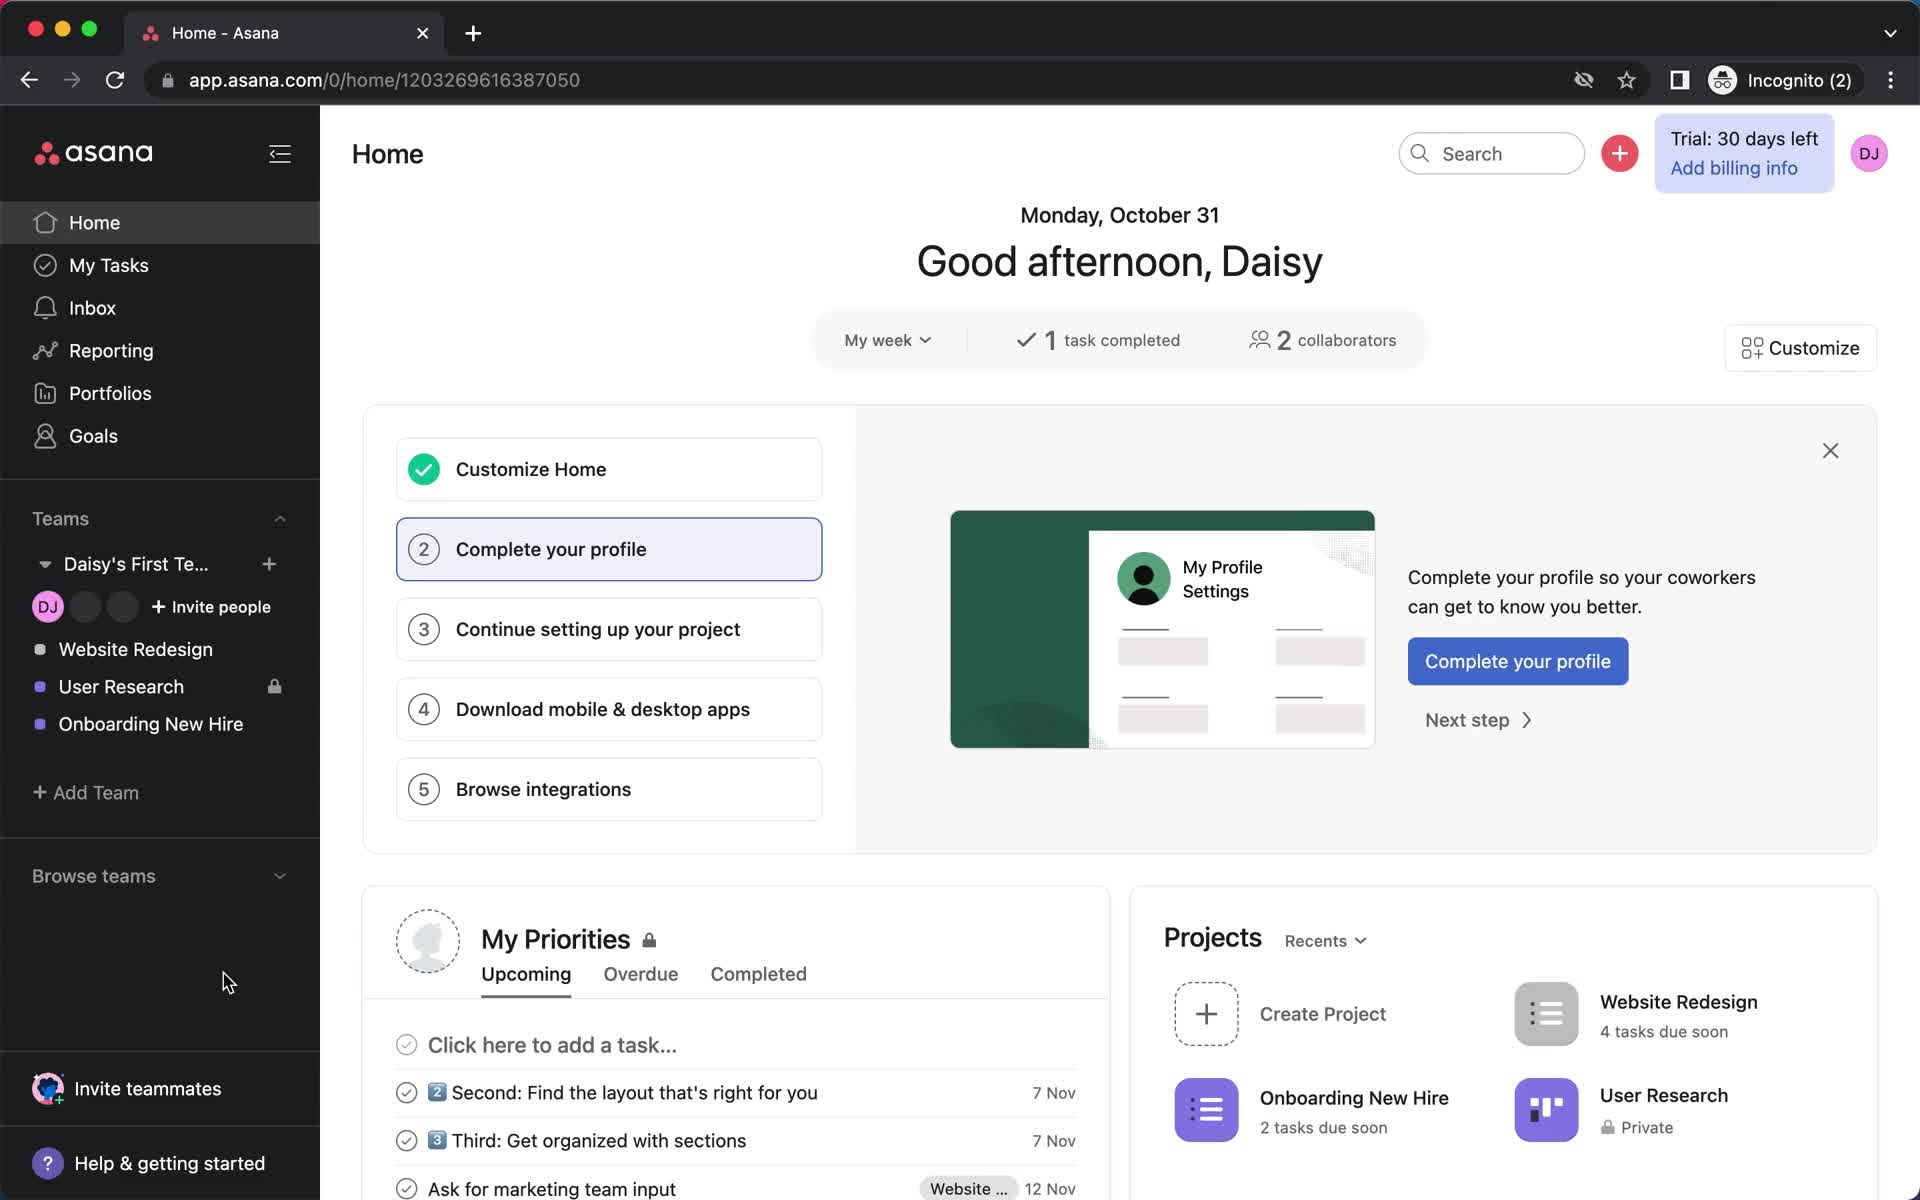
Task: Open Portfolios in the sidebar
Action: (x=160, y=393)
